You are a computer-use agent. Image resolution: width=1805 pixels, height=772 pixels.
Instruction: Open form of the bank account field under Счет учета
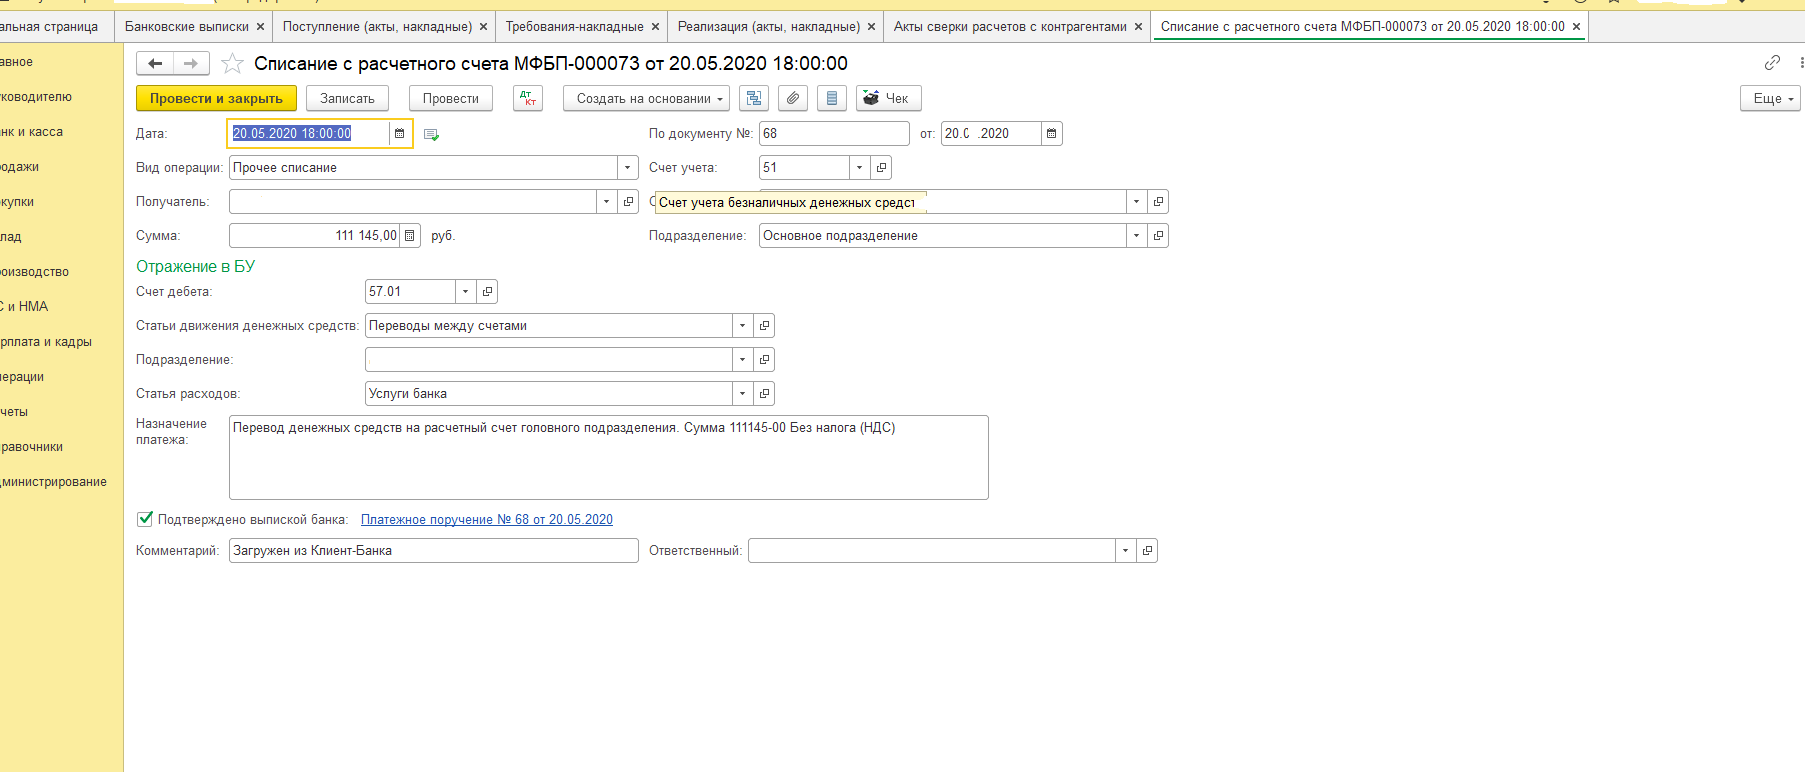1158,201
